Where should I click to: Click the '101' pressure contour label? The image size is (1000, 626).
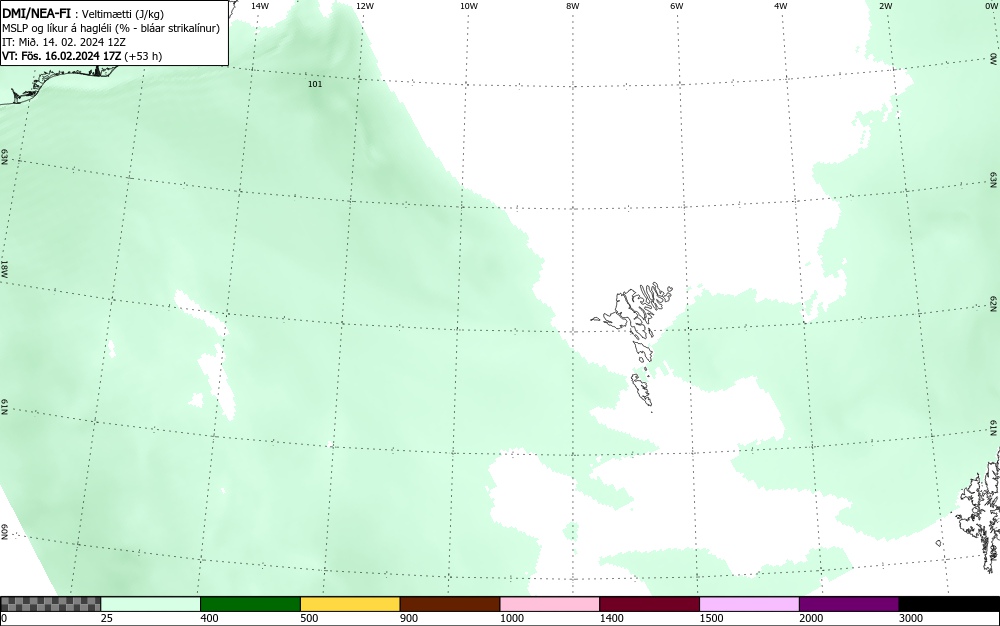point(315,84)
